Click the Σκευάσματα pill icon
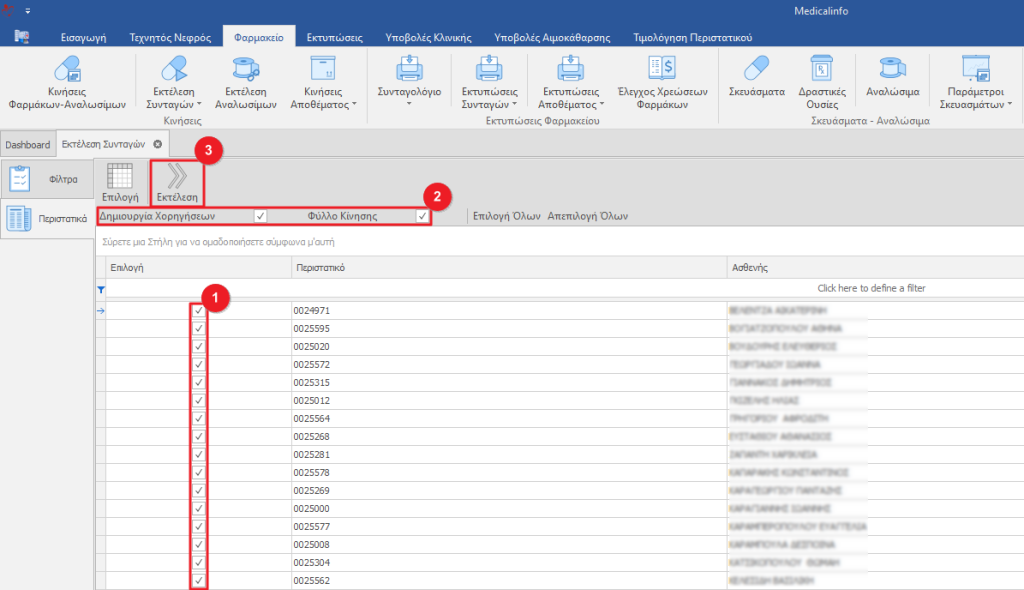 (757, 70)
